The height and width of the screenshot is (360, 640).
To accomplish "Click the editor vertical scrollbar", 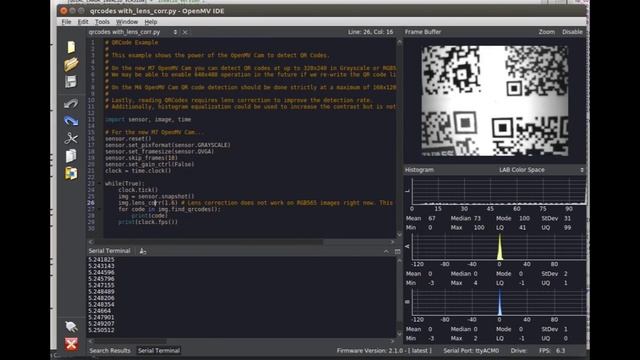I will pos(399,138).
